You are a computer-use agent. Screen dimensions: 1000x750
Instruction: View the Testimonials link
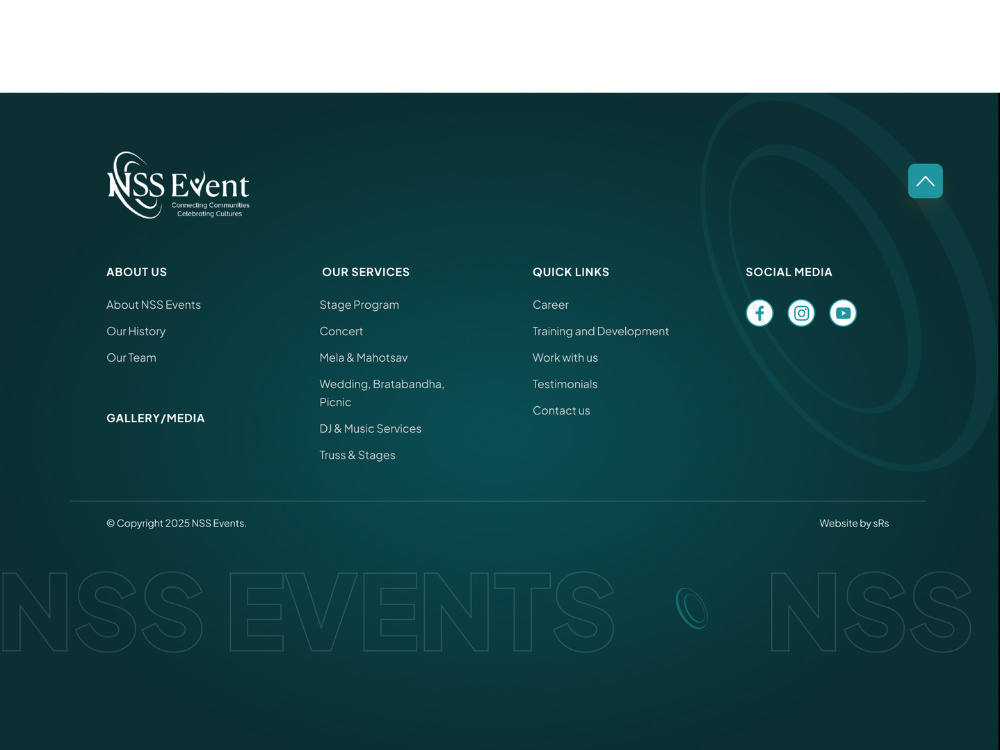pos(565,385)
